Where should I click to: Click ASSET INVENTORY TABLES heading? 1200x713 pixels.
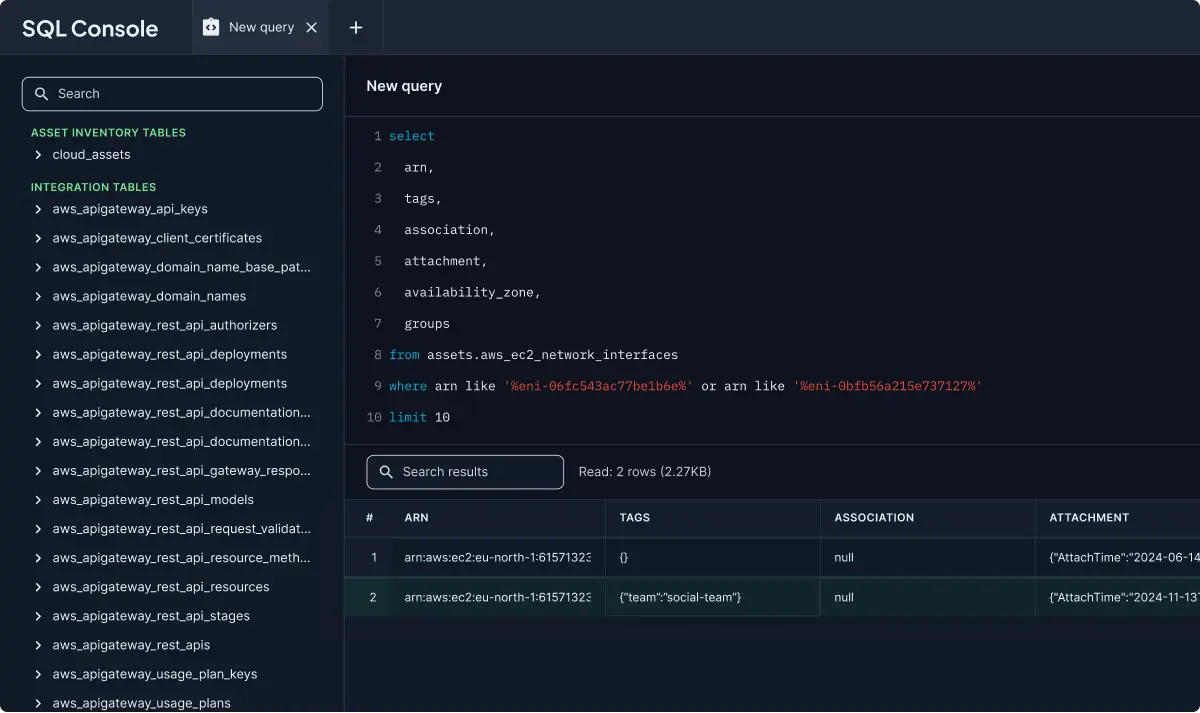coord(108,133)
